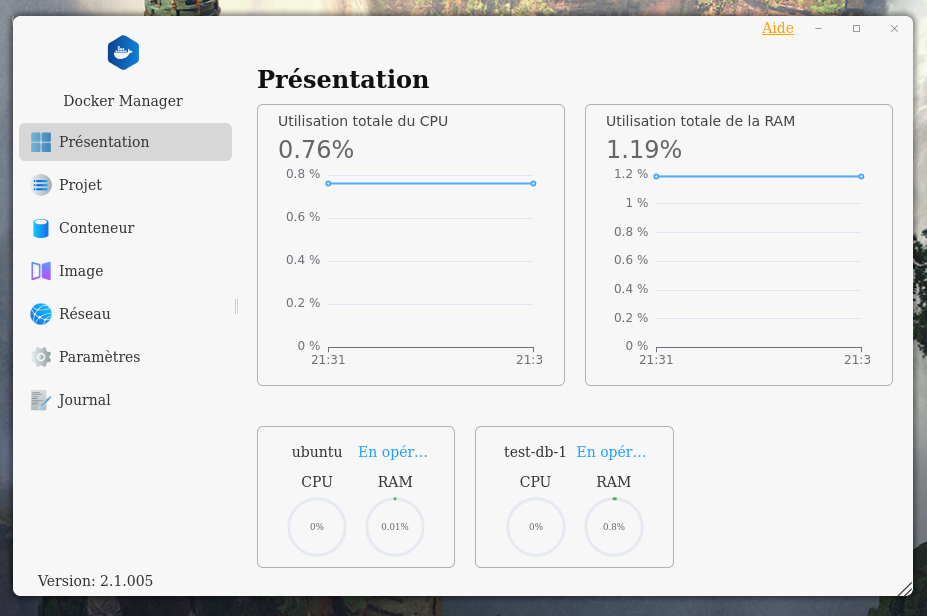Click the Réseau globe icon
Screen dimensions: 927x616
click(x=41, y=314)
